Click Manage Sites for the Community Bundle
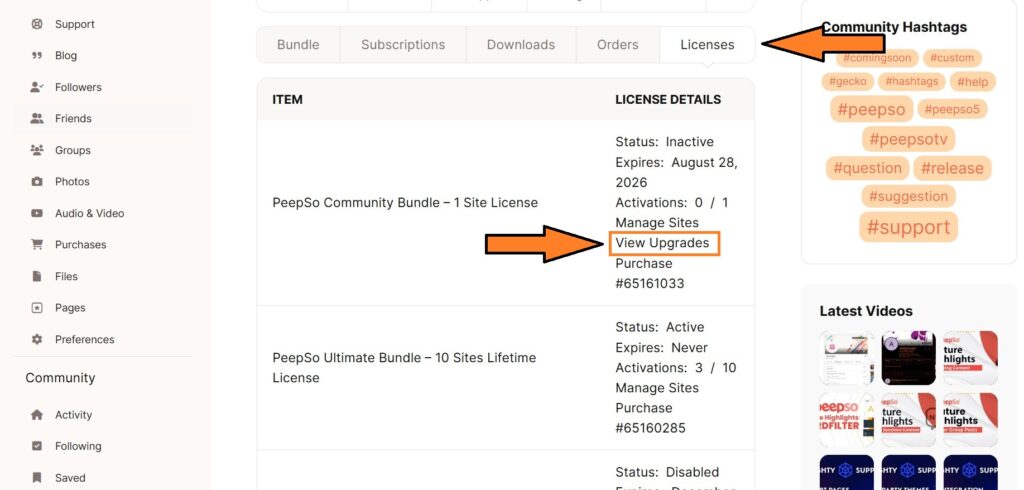Image resolution: width=1024 pixels, height=490 pixels. pos(657,223)
